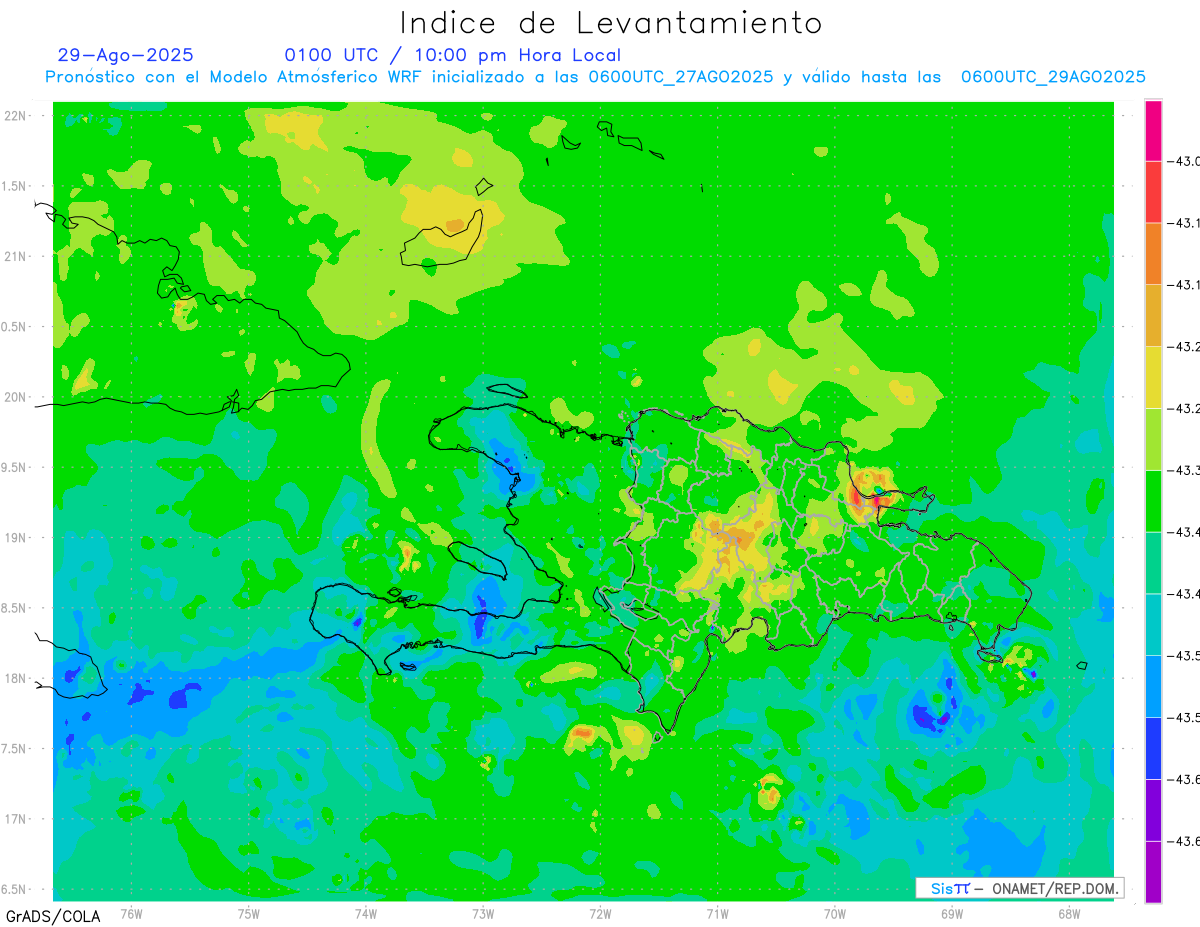This screenshot has width=1200, height=927.
Task: Click the '8.5N' latitude label
Action: tap(14, 608)
